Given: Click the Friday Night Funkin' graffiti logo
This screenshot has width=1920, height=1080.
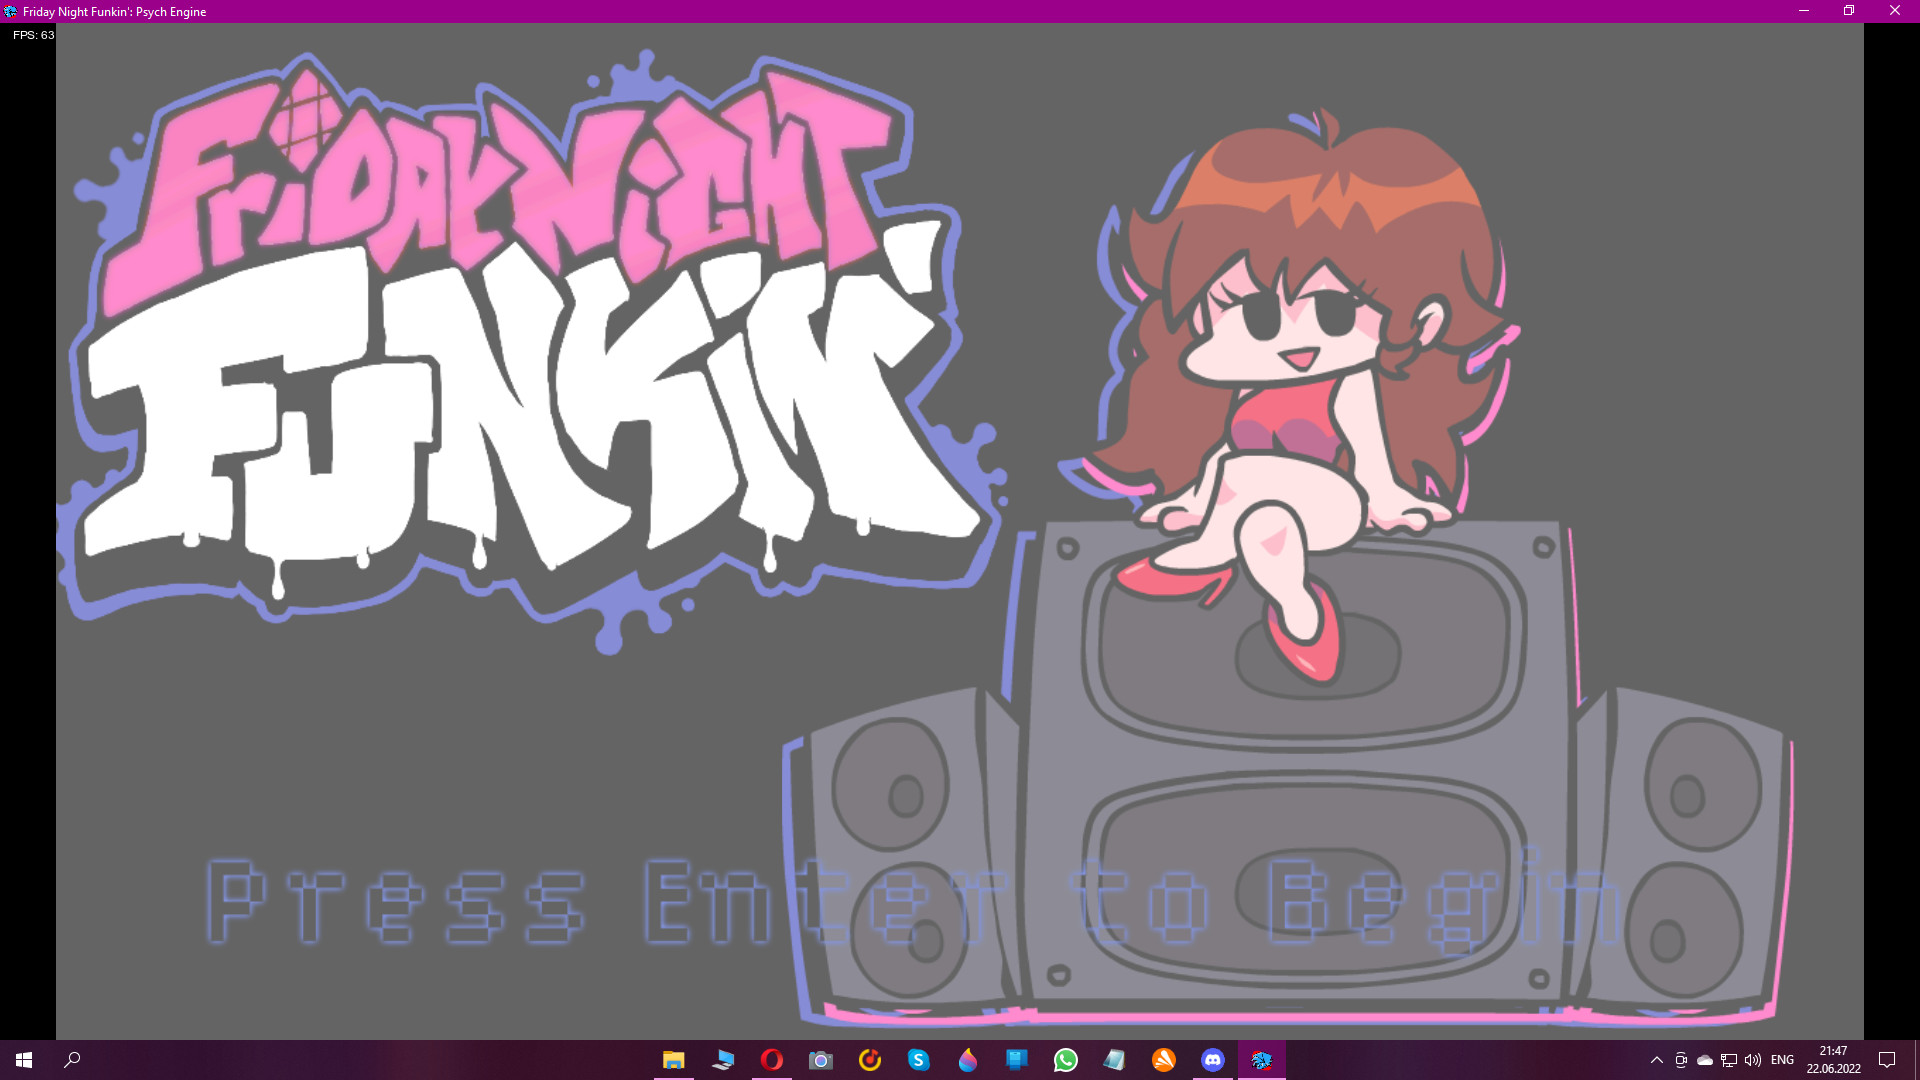Looking at the screenshot, I should pyautogui.click(x=530, y=350).
